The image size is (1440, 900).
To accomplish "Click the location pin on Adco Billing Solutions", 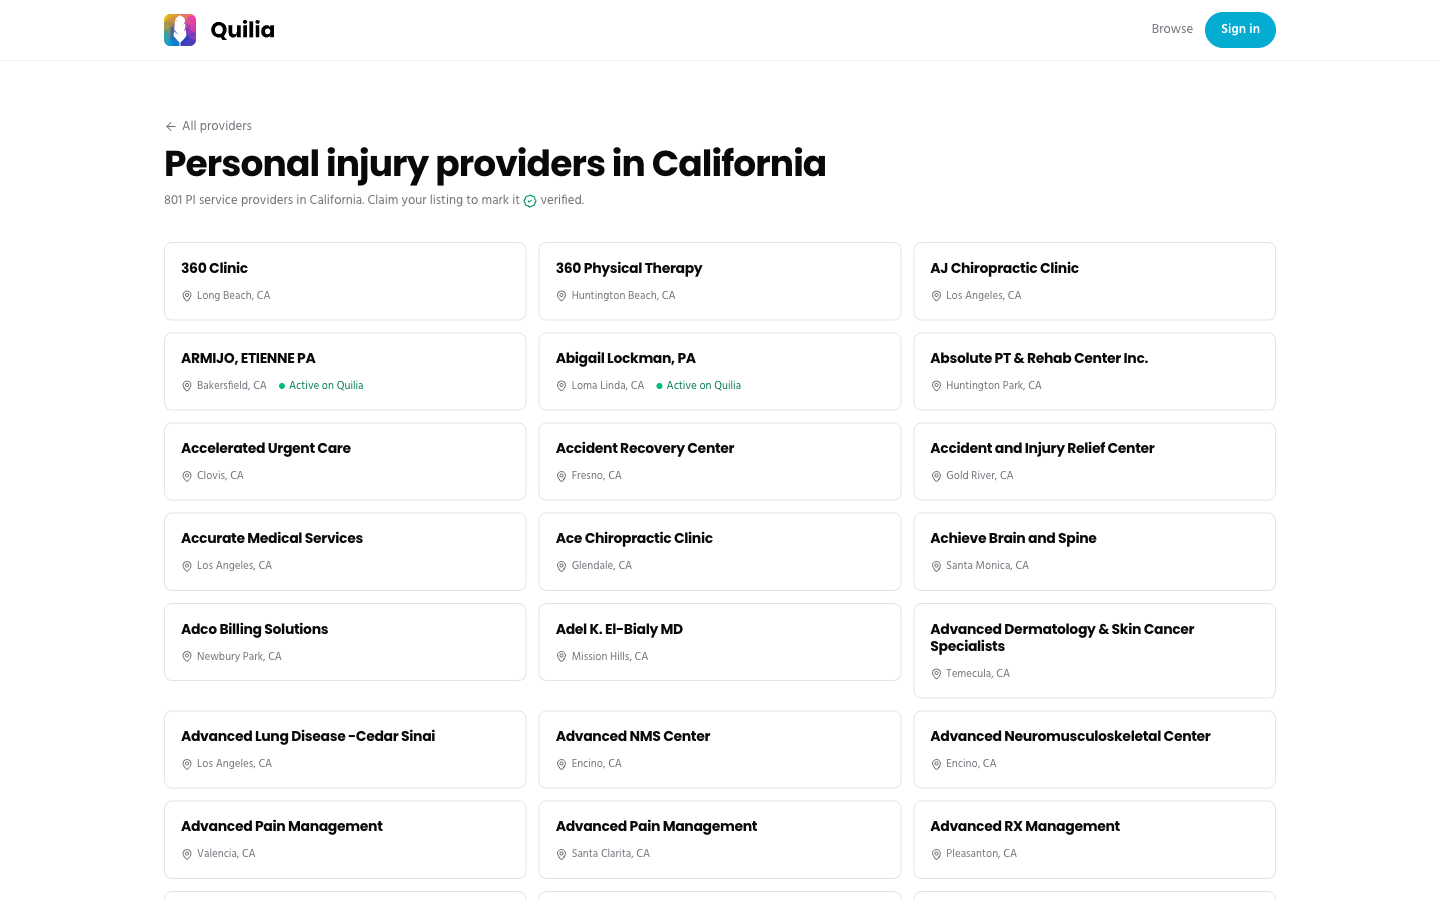I will (x=187, y=657).
